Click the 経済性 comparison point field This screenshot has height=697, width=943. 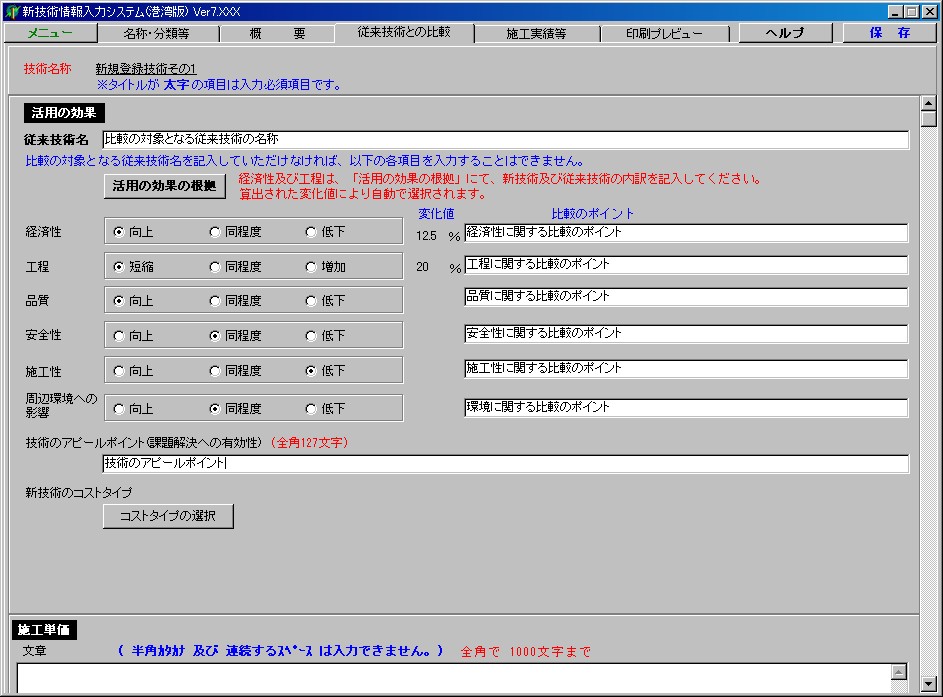(685, 232)
